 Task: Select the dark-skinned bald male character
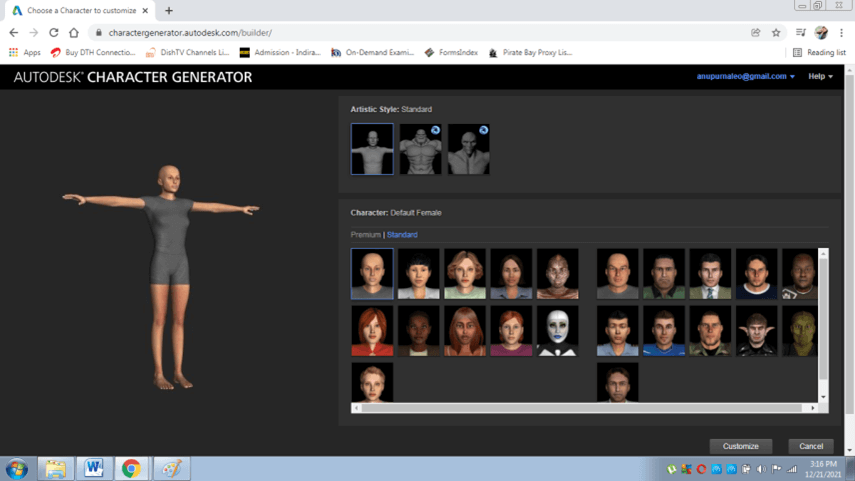(800, 274)
